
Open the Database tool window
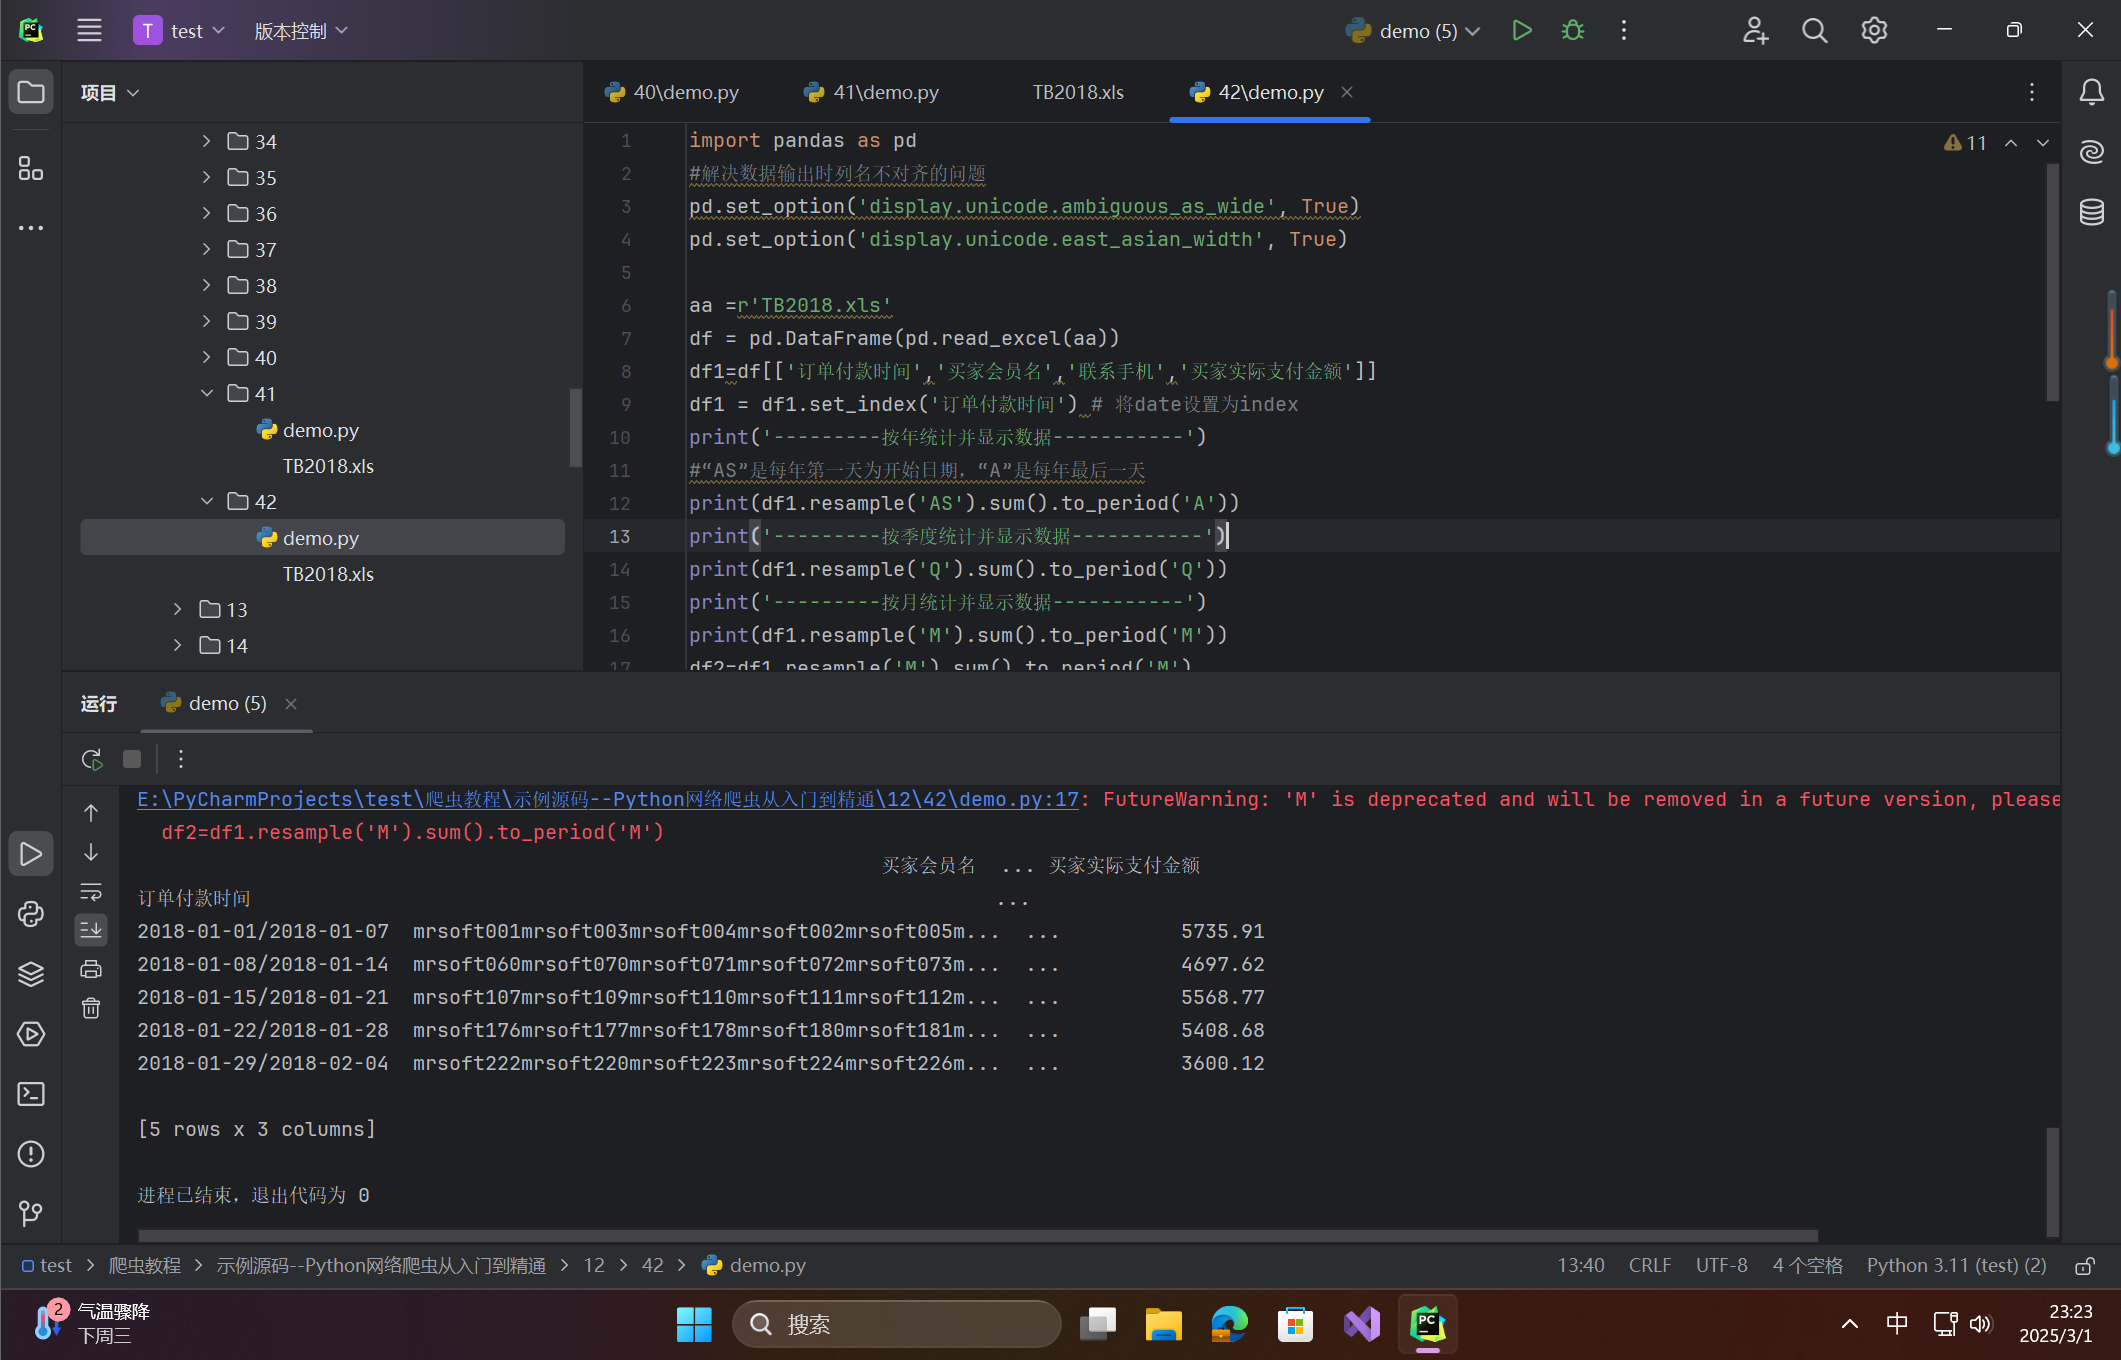[x=2092, y=212]
